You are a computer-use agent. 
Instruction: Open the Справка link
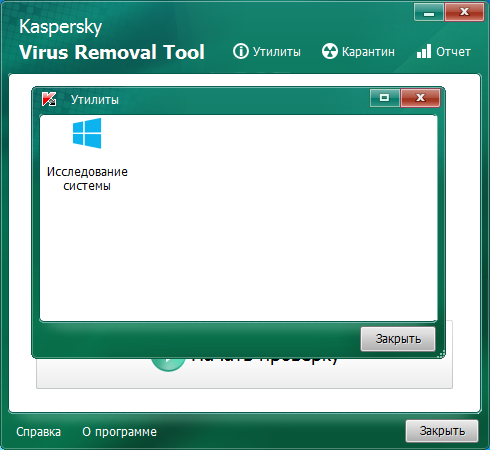(39, 432)
